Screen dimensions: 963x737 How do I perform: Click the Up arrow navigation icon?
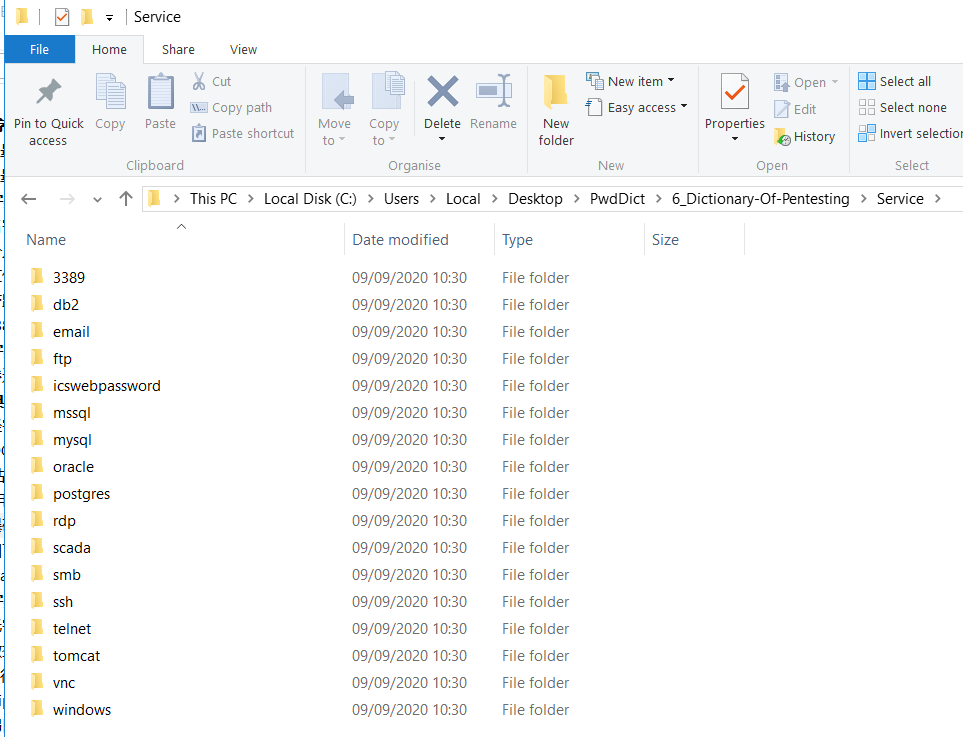(x=126, y=199)
